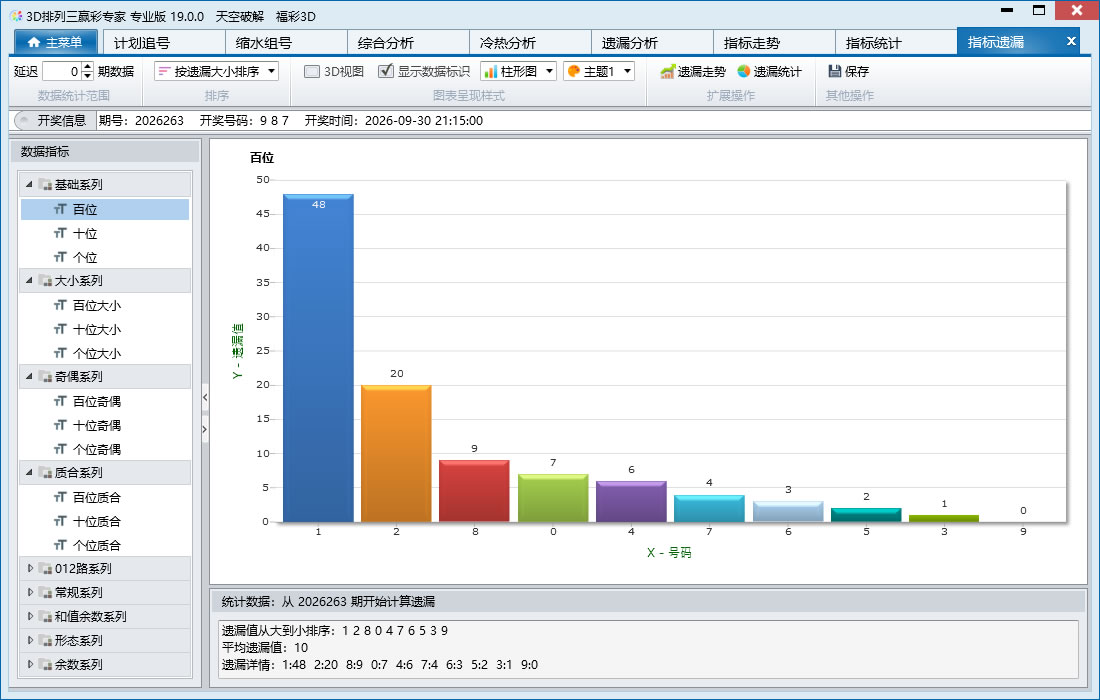Collapse the left panel with splitter arrow
The width and height of the screenshot is (1100, 700).
click(x=205, y=398)
